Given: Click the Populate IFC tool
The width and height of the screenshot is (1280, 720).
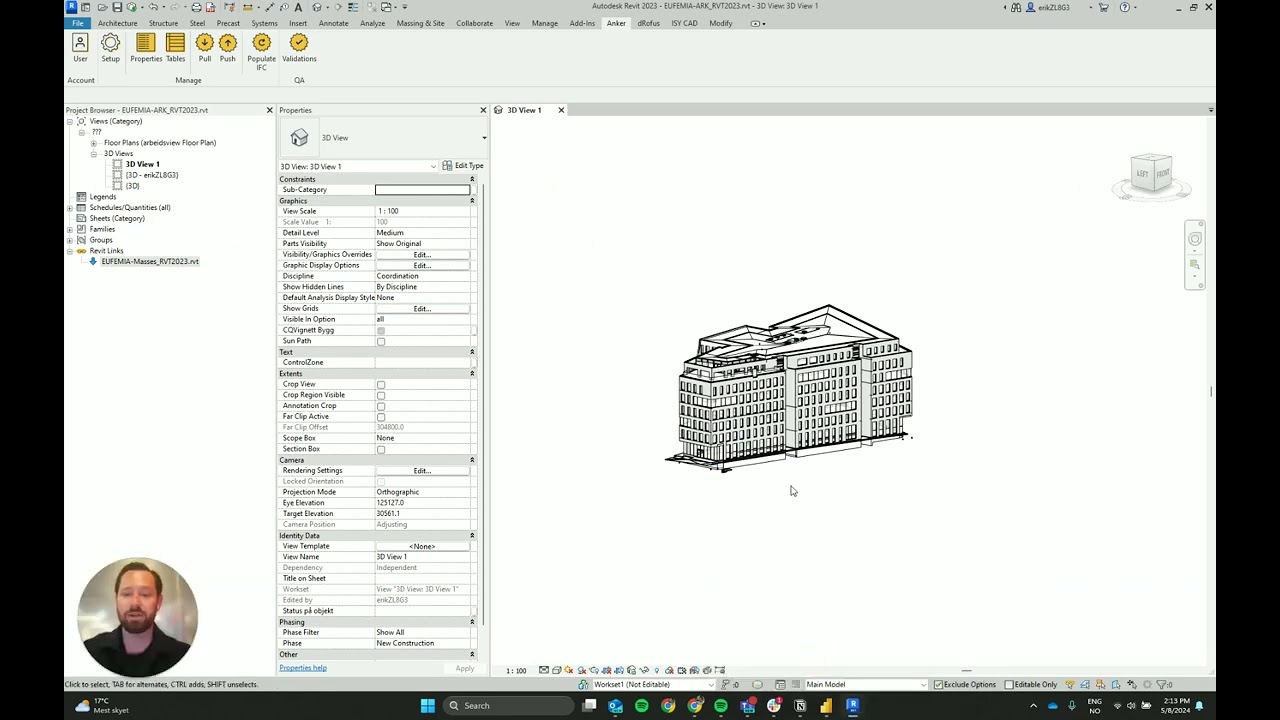Looking at the screenshot, I should click(x=261, y=52).
